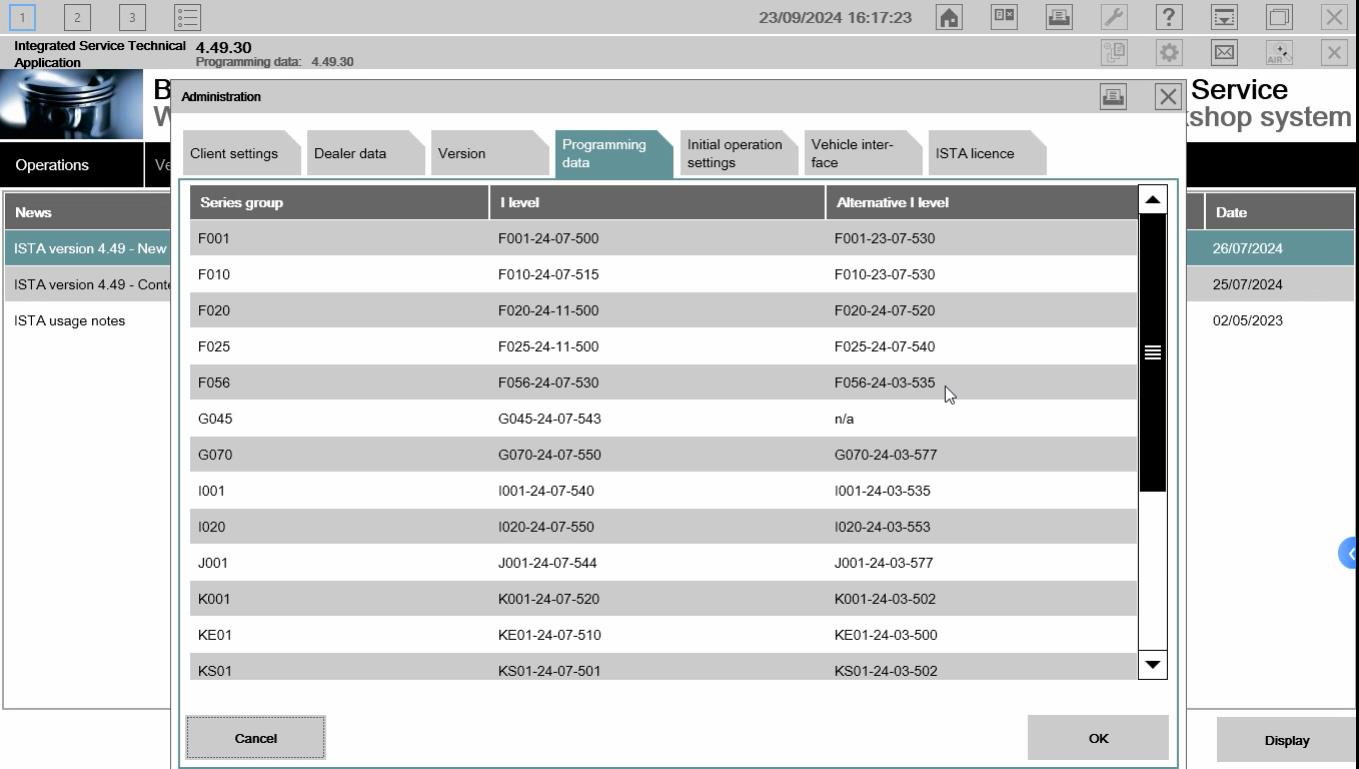
Task: Open the help question mark icon
Action: point(1169,17)
